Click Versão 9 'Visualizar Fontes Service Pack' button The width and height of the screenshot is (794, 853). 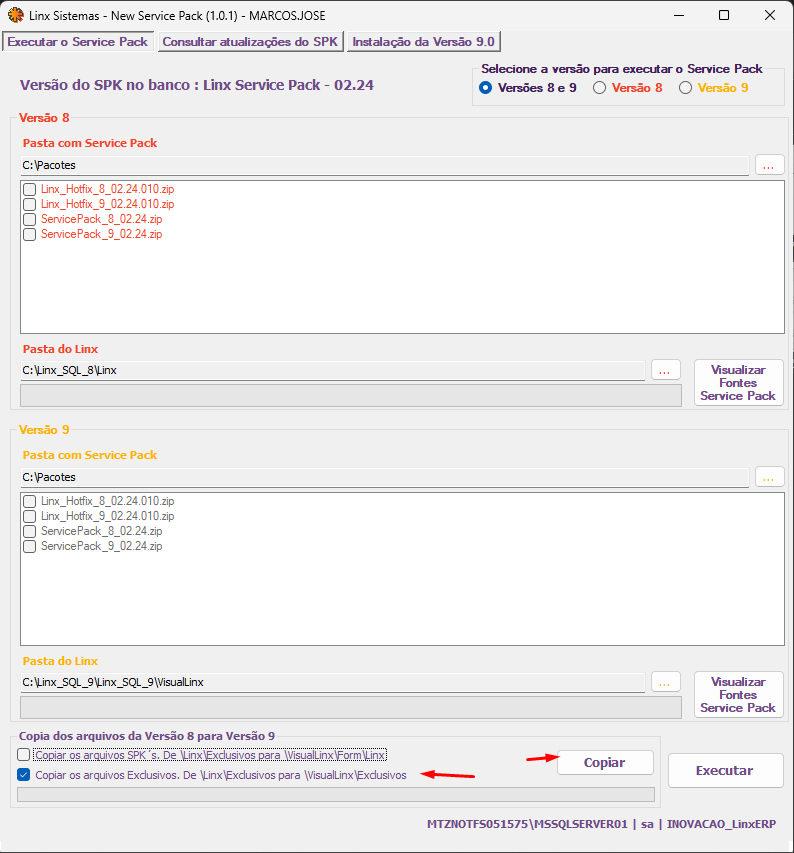[x=739, y=695]
